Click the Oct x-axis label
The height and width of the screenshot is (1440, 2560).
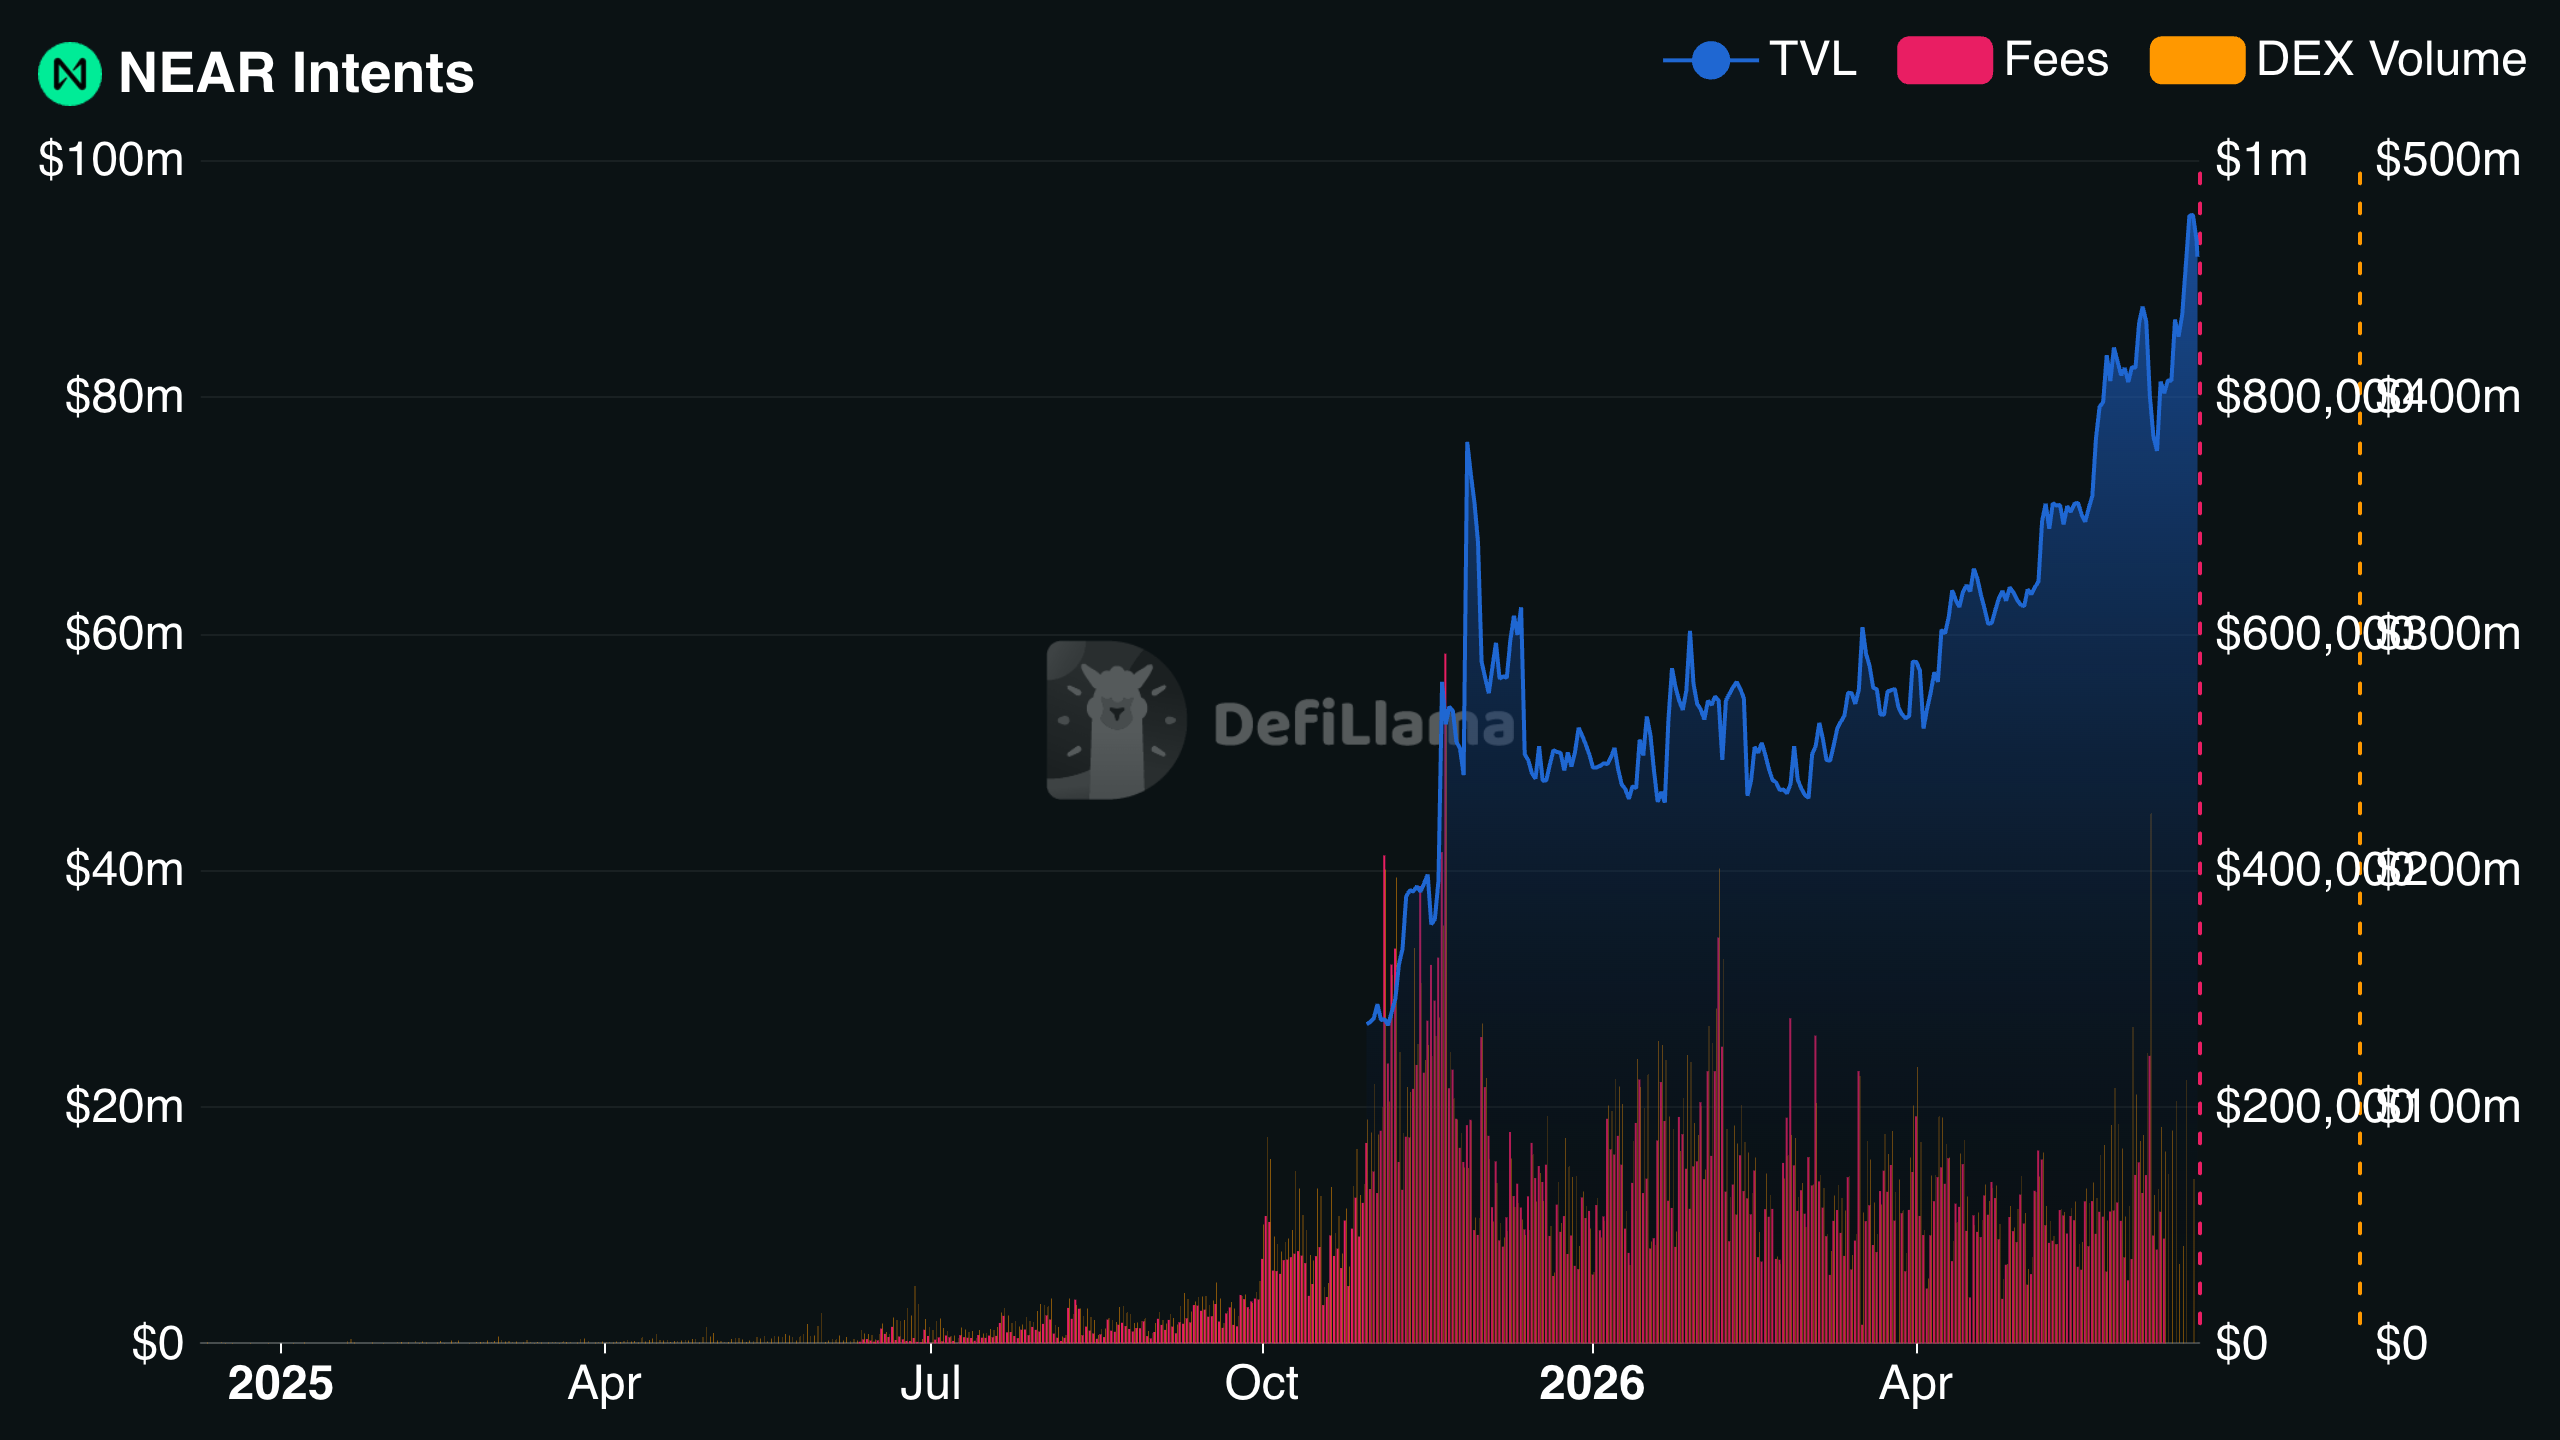tap(1262, 1384)
